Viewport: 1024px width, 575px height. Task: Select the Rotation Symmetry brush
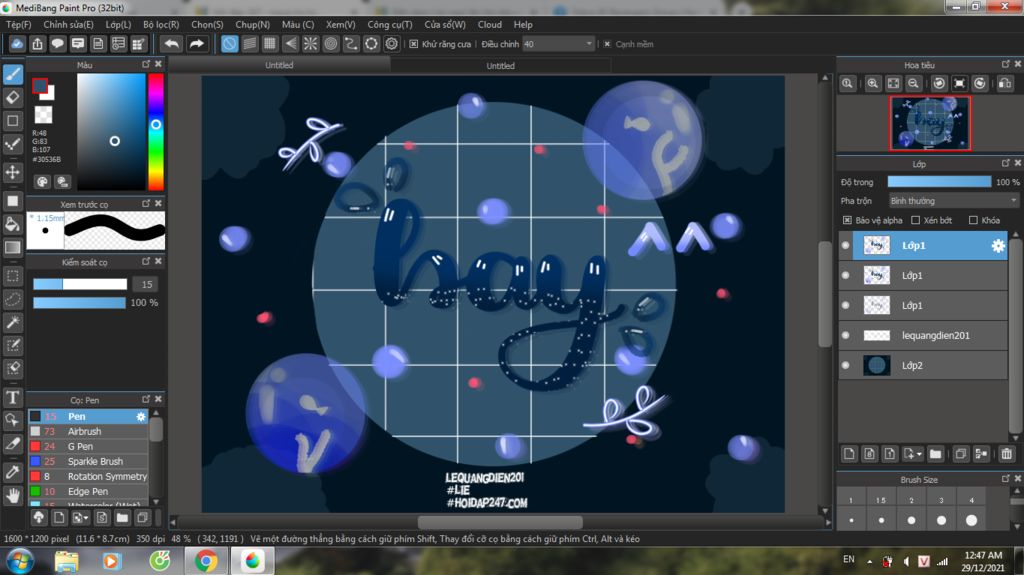88,476
